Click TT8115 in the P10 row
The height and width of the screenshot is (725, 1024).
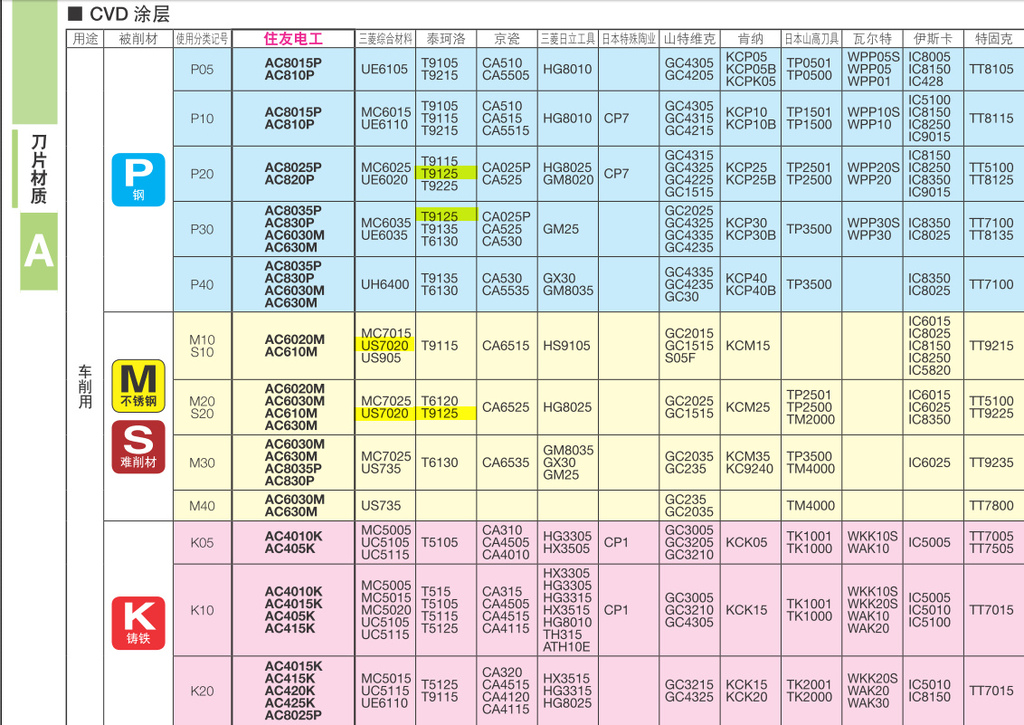[x=991, y=118]
